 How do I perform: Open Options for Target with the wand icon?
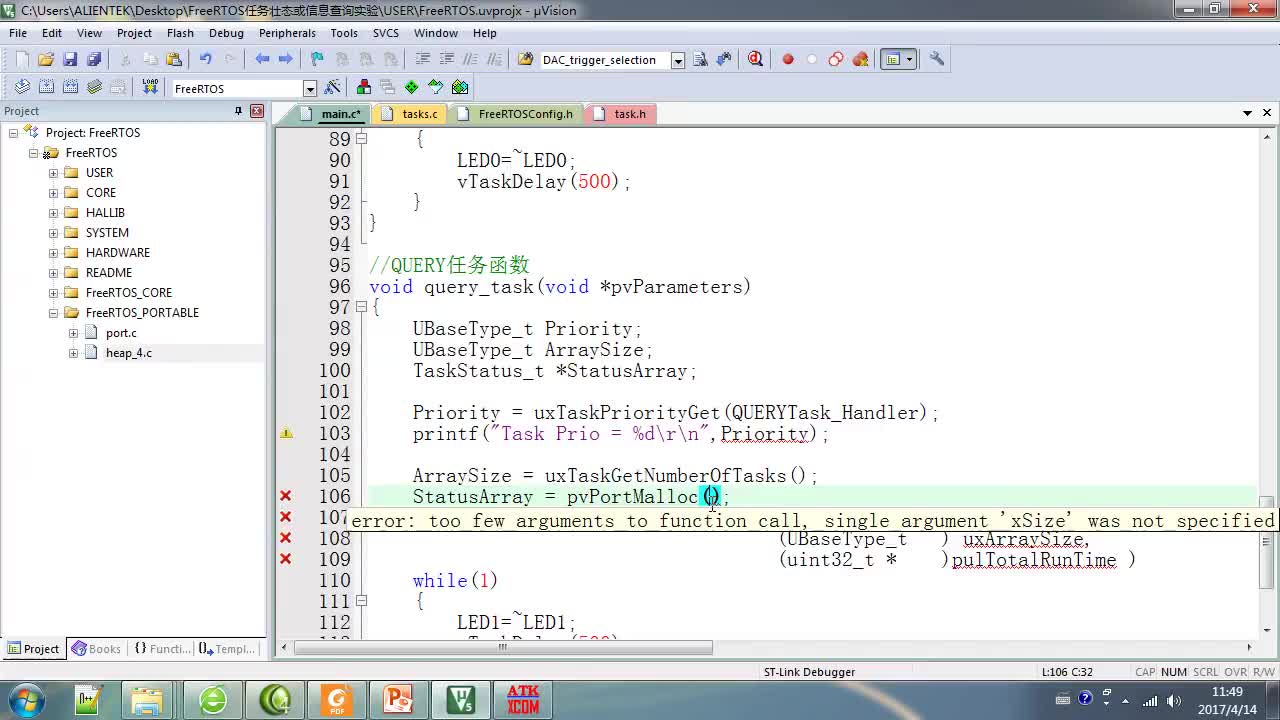point(333,88)
